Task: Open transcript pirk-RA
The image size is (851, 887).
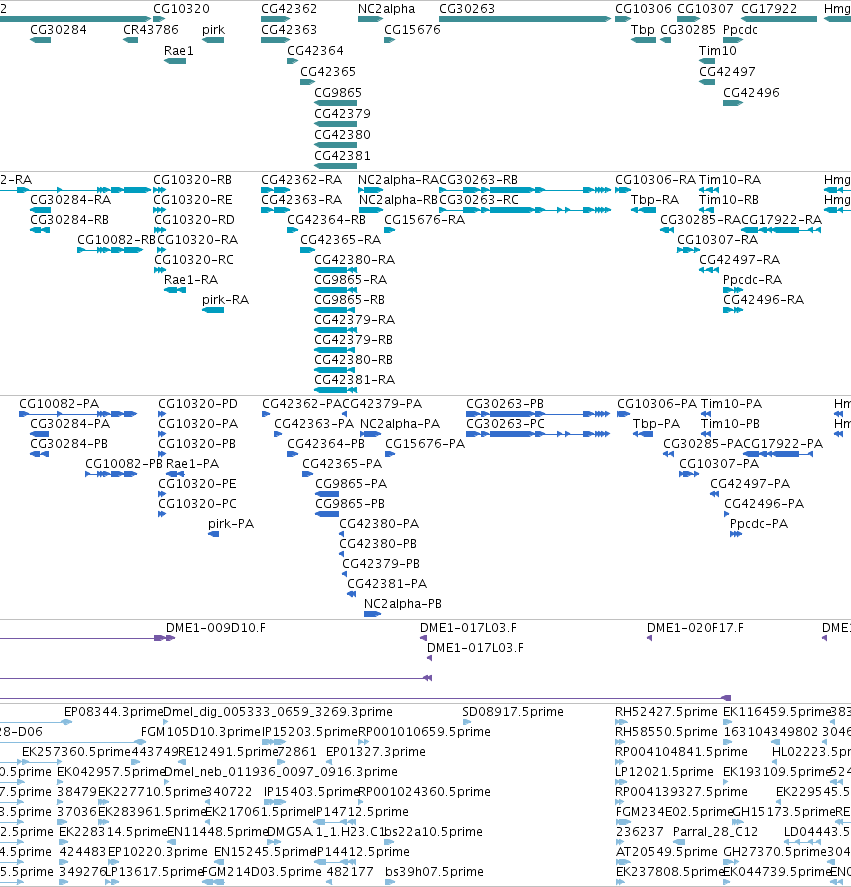Action: tap(225, 300)
